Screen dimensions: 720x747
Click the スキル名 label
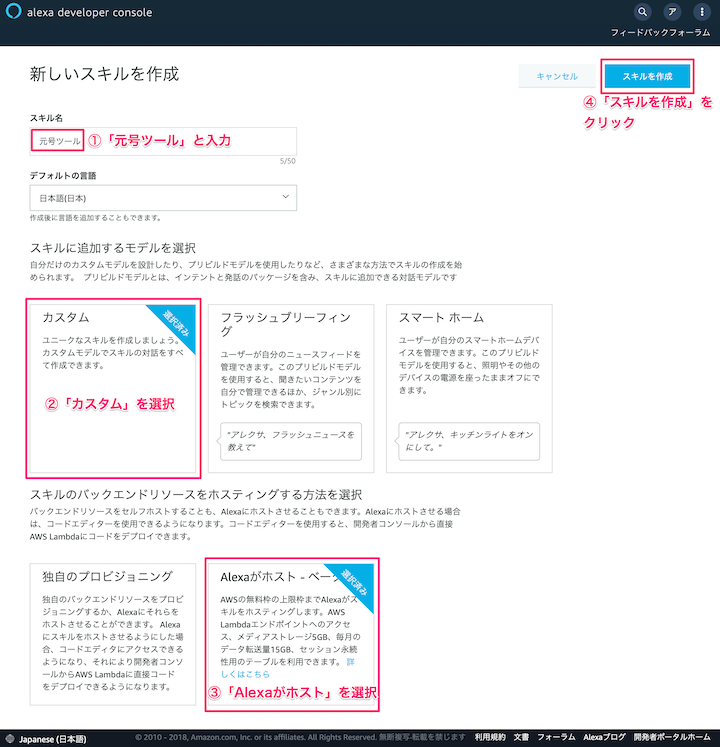coord(46,118)
